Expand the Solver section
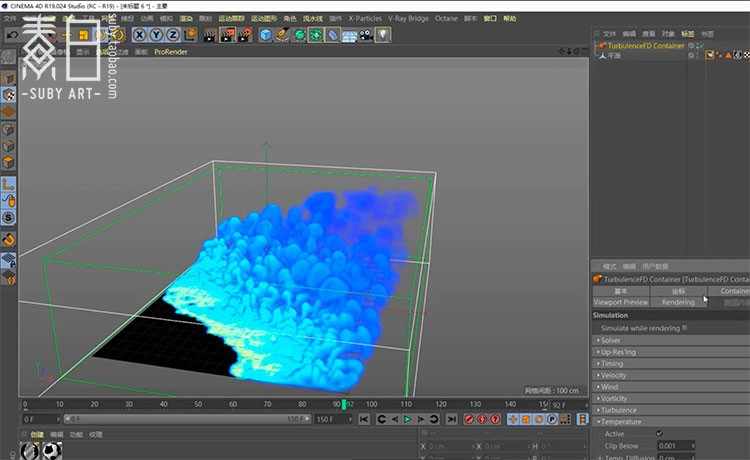Viewport: 750px width, 460px height. (672, 340)
